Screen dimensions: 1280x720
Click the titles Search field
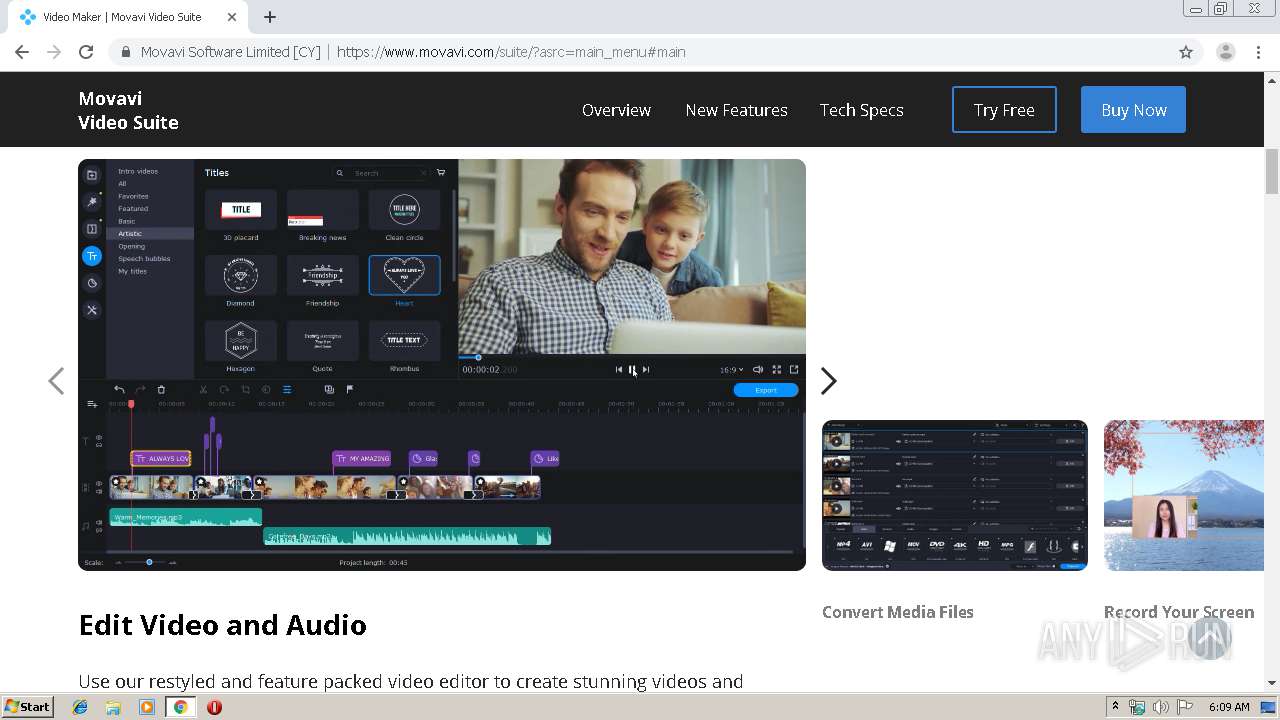click(x=380, y=173)
